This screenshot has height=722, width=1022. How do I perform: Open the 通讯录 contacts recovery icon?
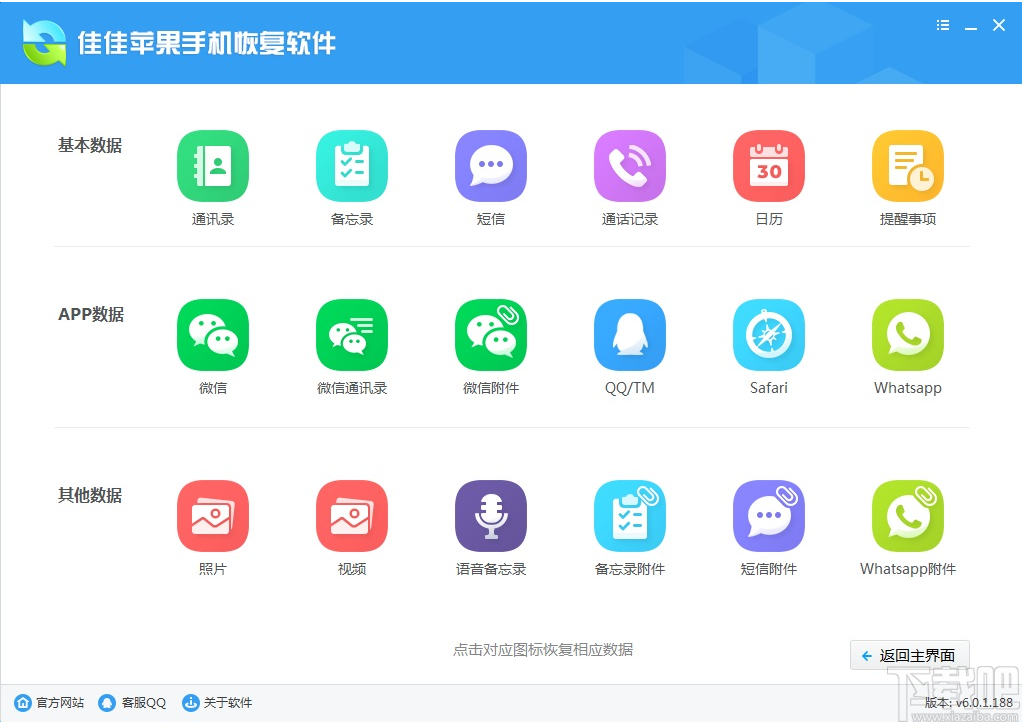tap(212, 166)
